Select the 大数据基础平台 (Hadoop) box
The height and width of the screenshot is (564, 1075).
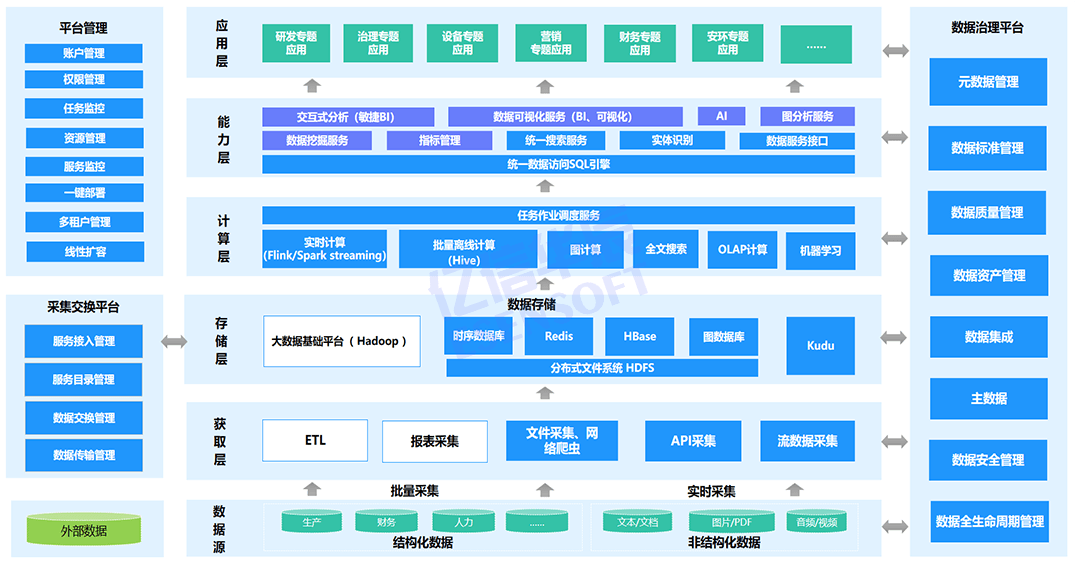(341, 341)
